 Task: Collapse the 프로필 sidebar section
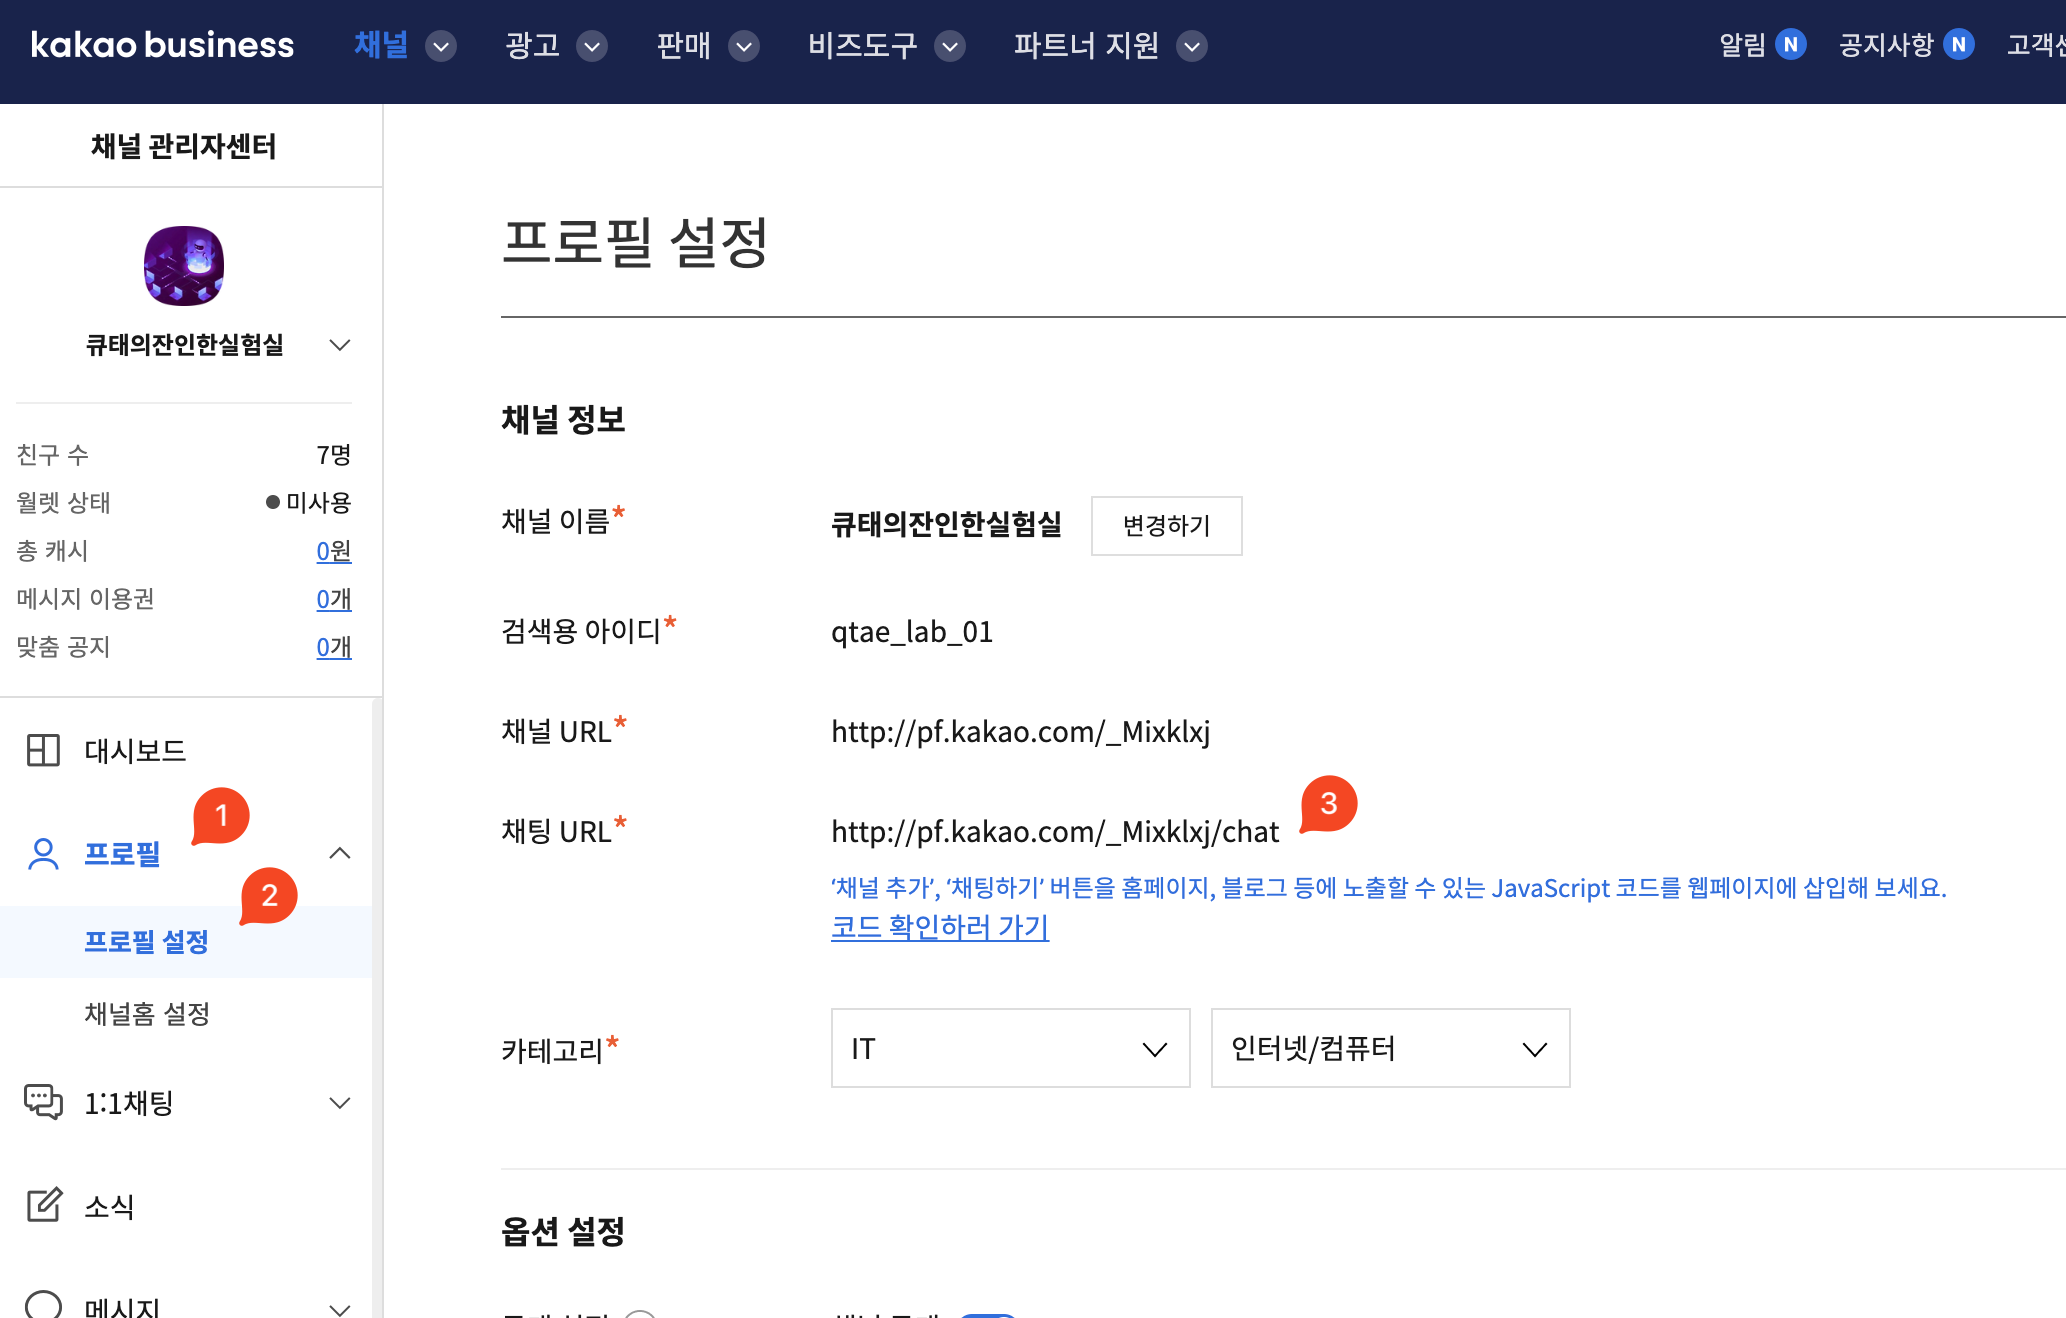340,853
